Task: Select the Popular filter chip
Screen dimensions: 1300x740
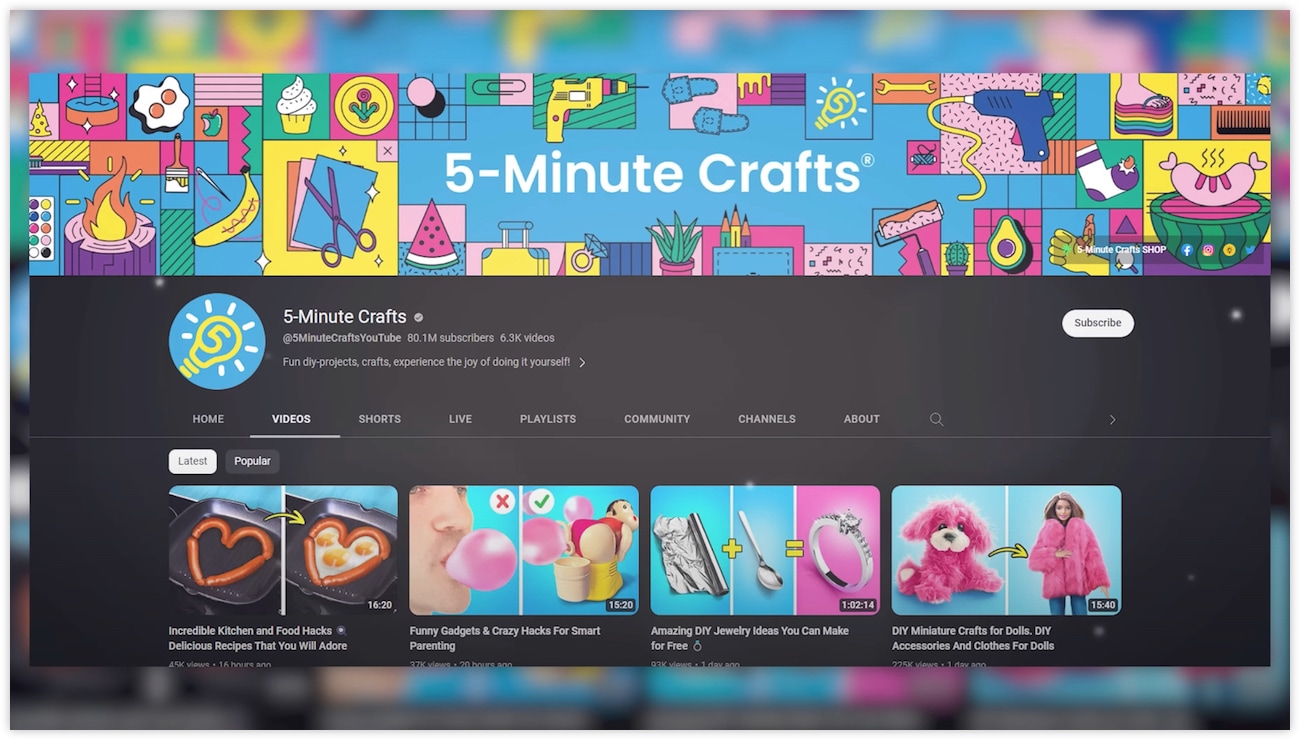Action: click(252, 461)
